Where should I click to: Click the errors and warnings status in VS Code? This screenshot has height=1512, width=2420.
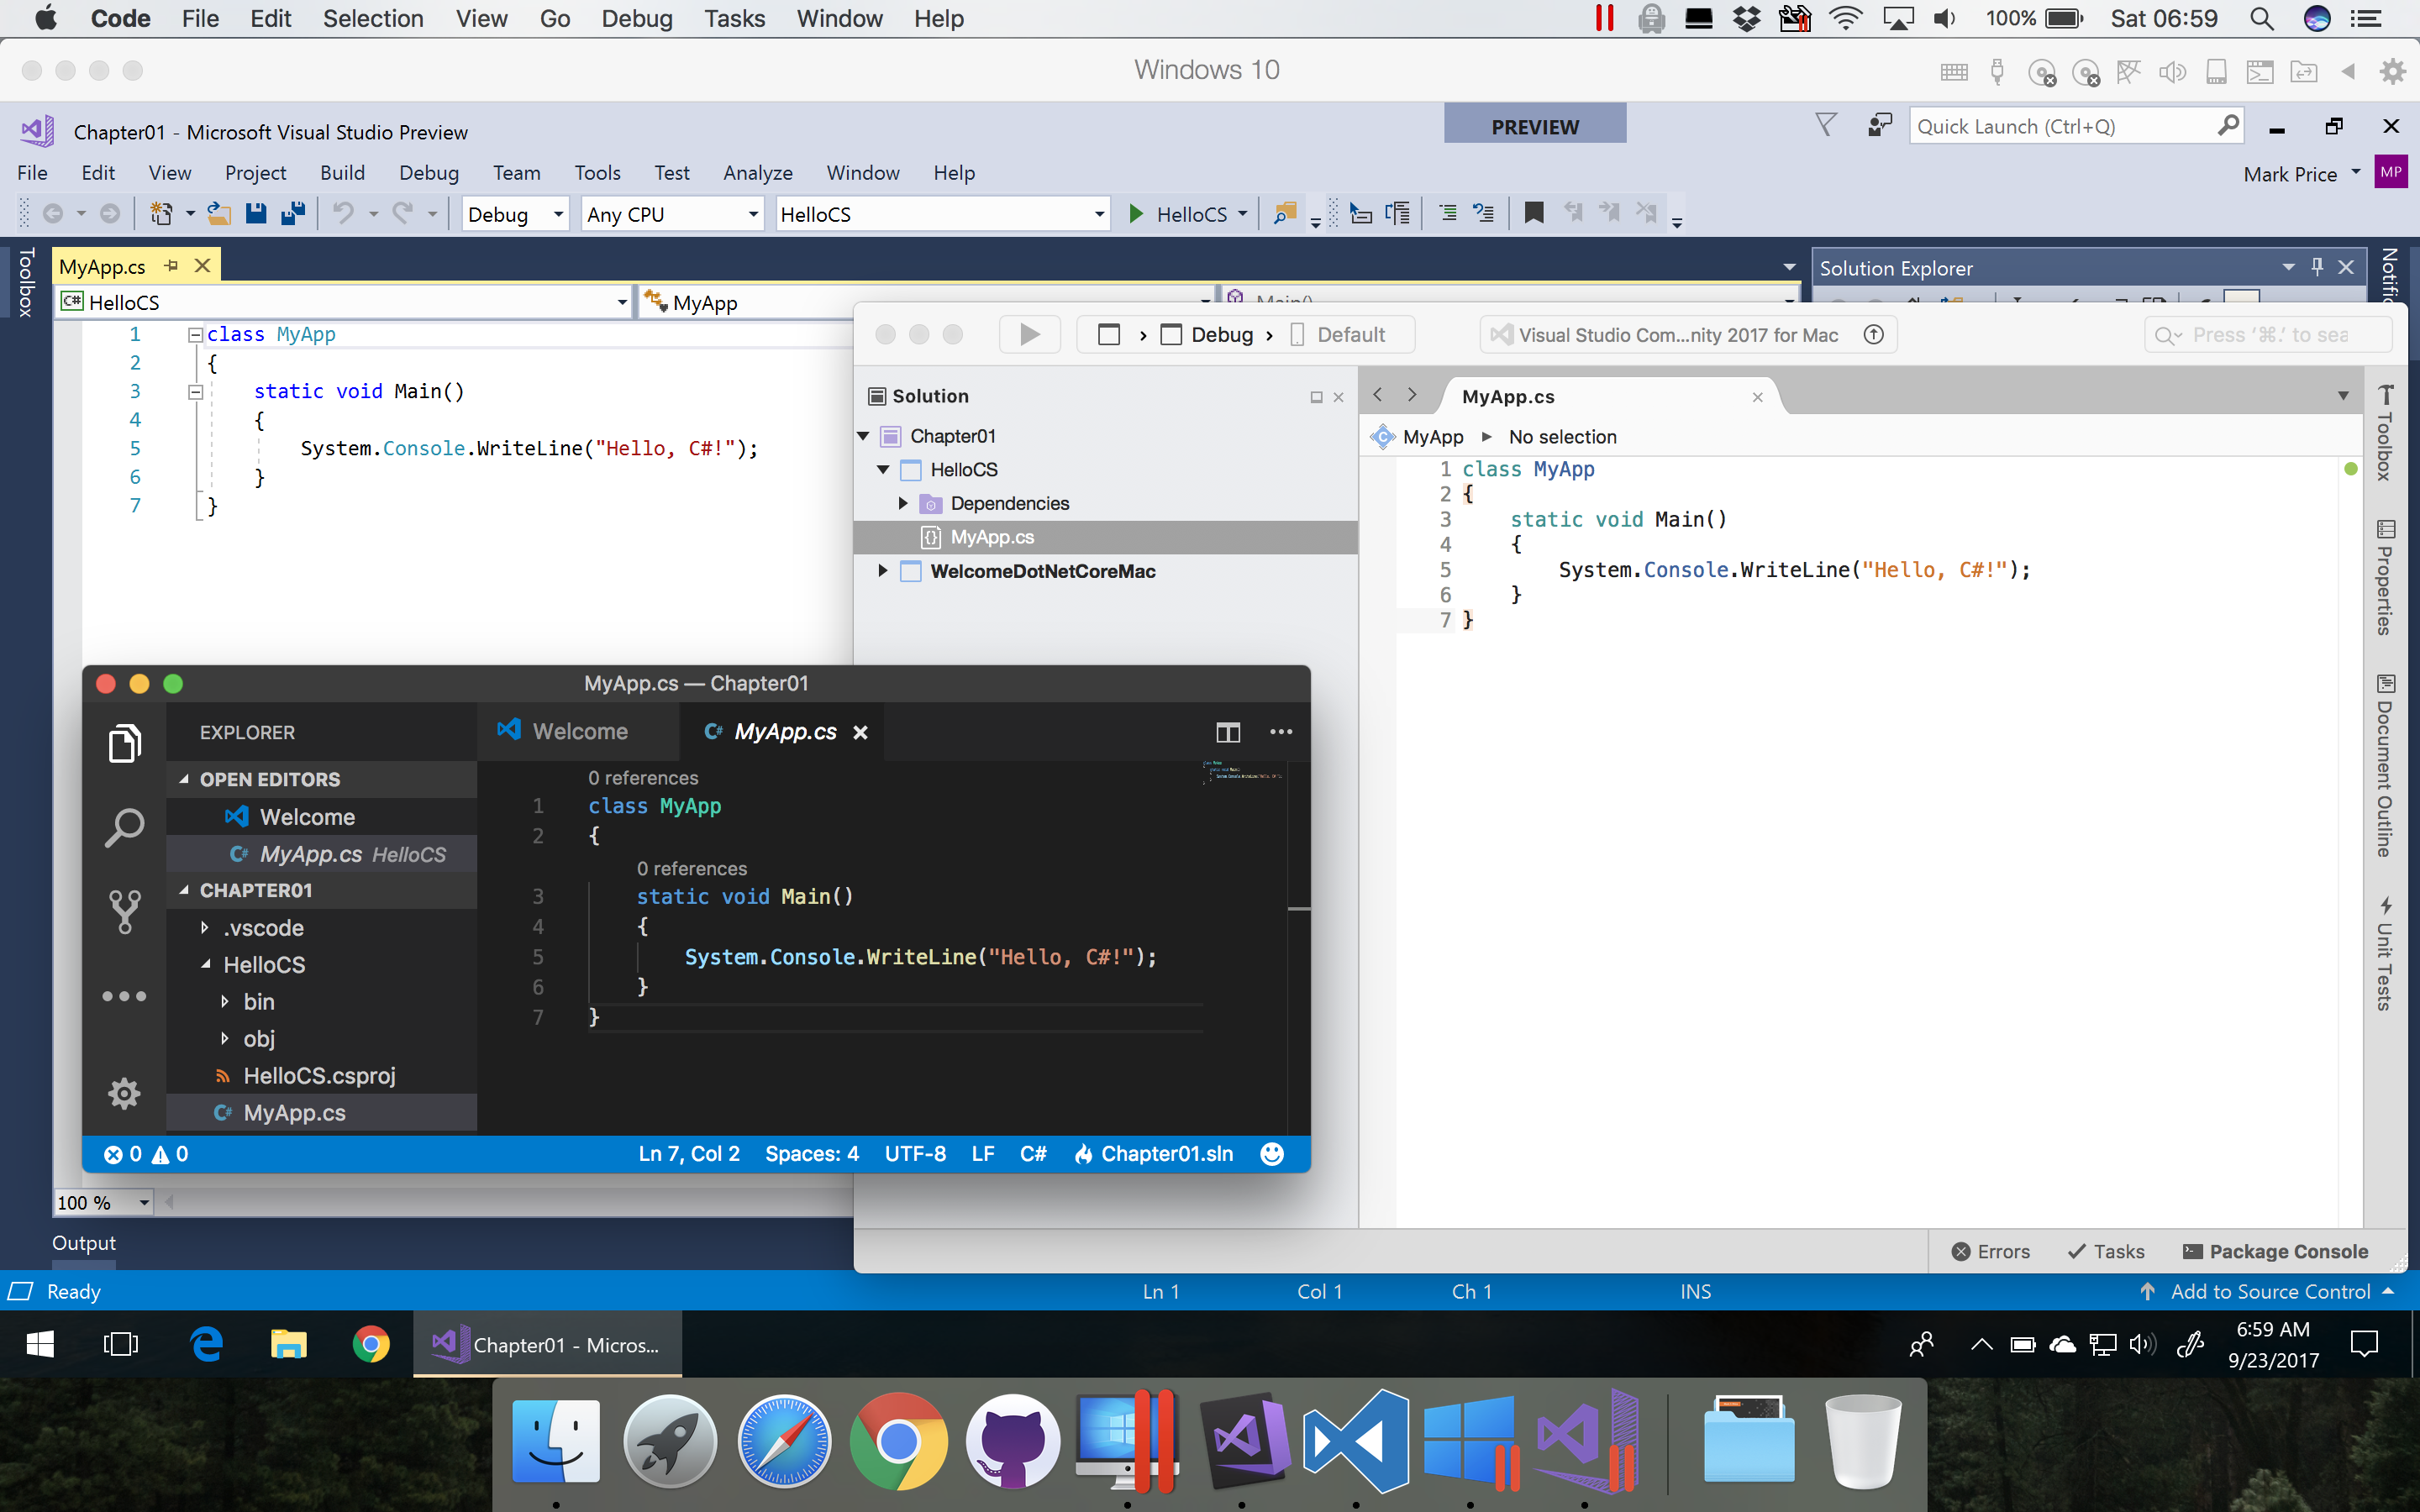(x=146, y=1154)
